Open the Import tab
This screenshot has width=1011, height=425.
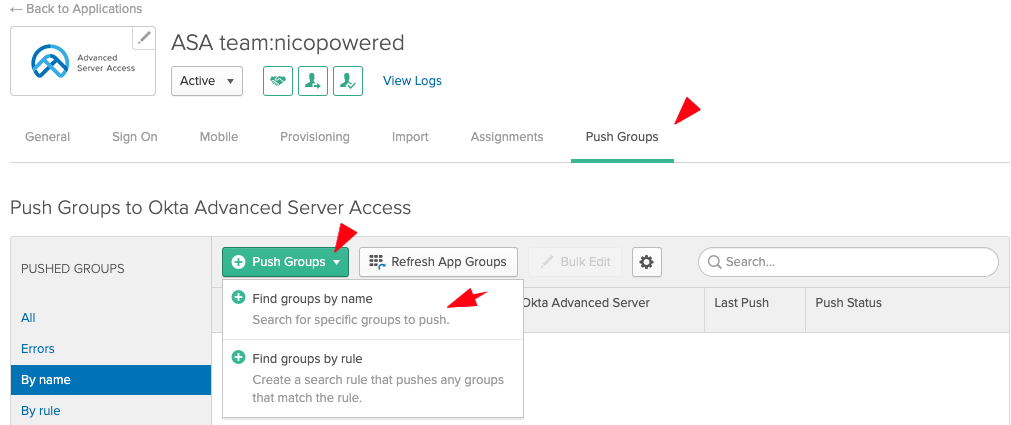click(410, 137)
